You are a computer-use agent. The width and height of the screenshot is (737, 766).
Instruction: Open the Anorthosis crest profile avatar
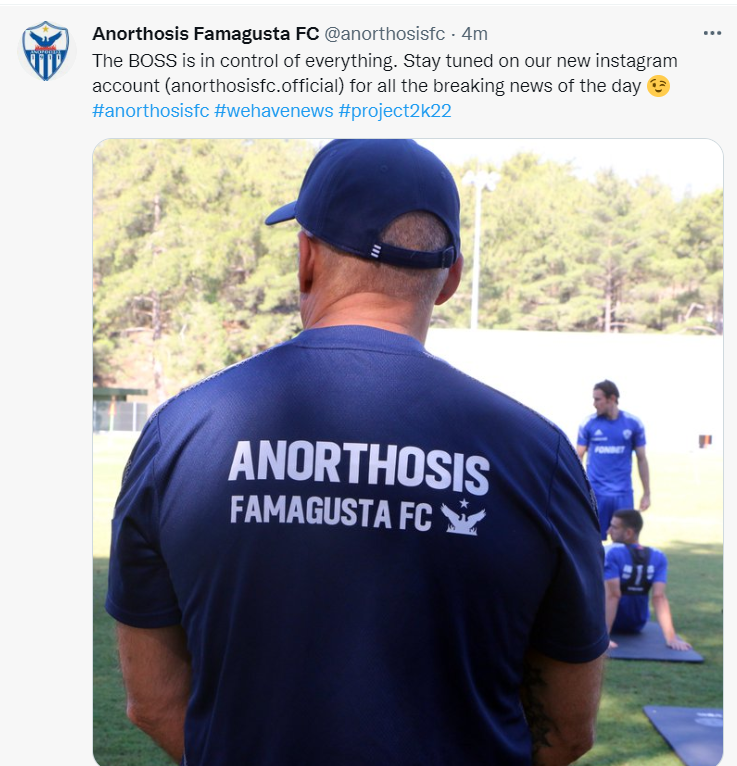[x=46, y=51]
